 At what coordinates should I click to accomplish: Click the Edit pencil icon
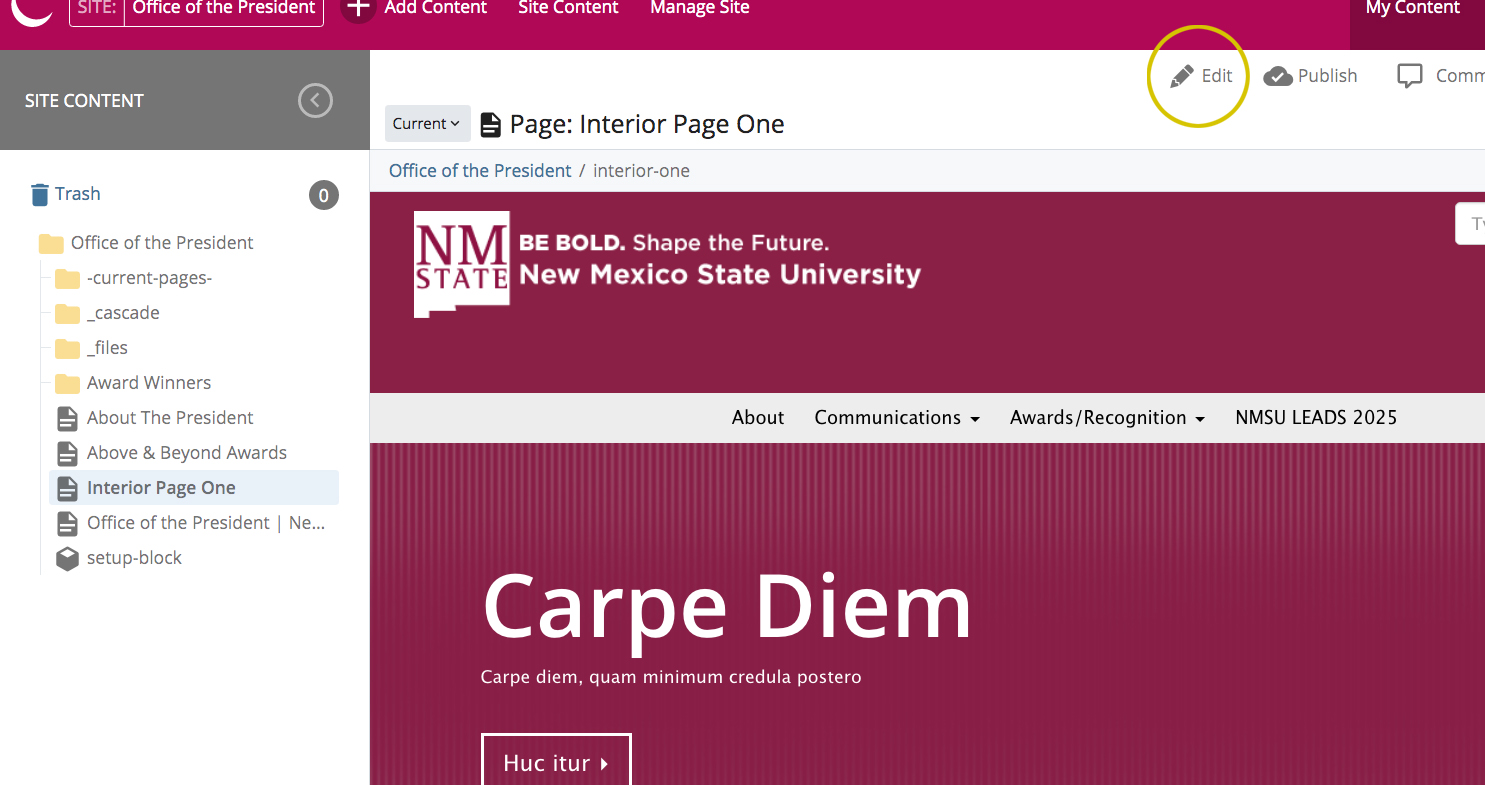1182,77
